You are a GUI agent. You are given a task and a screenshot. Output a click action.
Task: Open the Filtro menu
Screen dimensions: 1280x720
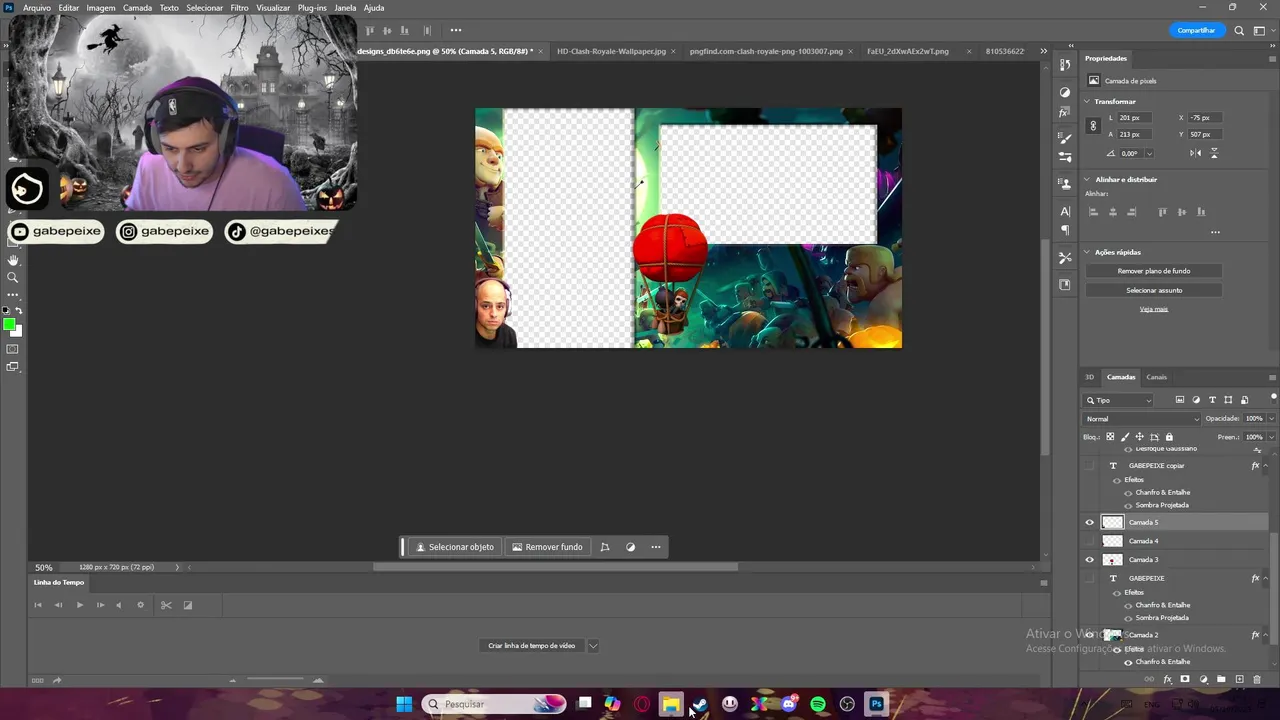tap(239, 8)
